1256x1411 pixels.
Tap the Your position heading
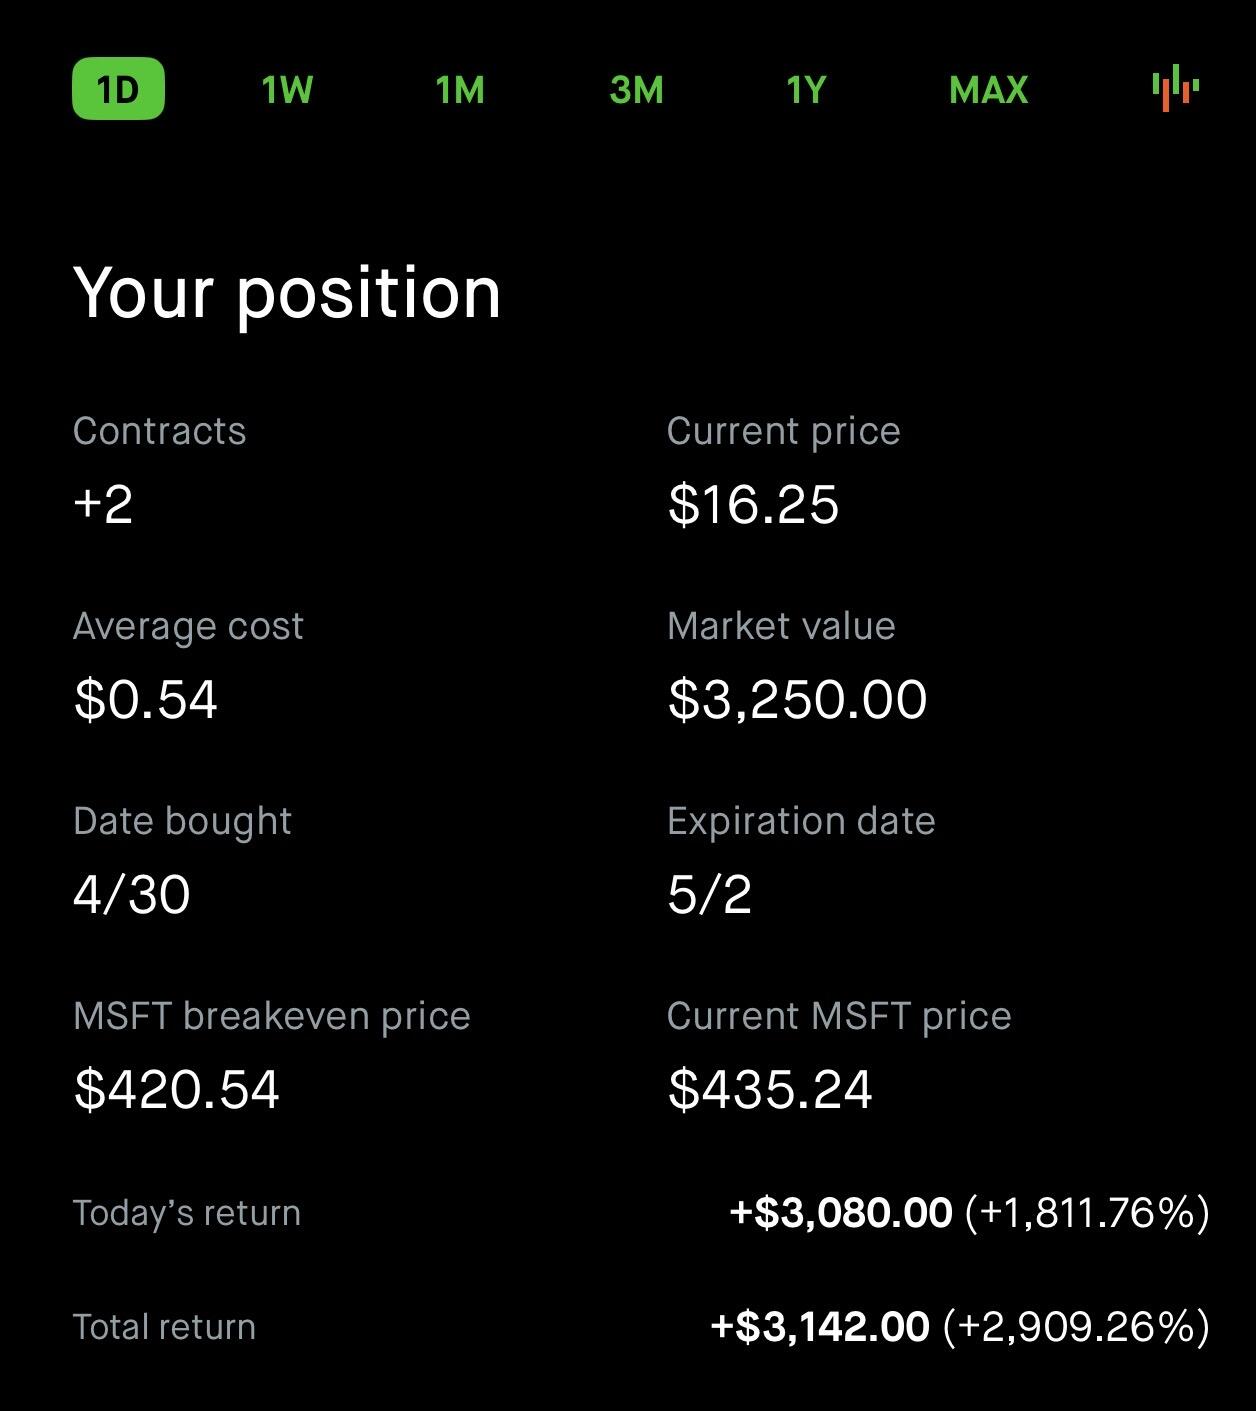287,294
